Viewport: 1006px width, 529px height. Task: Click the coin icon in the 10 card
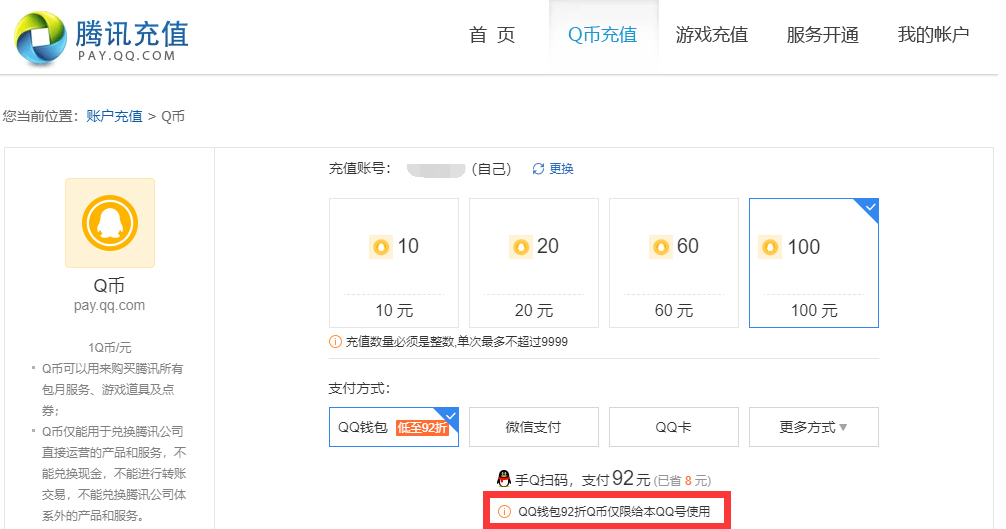coord(380,247)
